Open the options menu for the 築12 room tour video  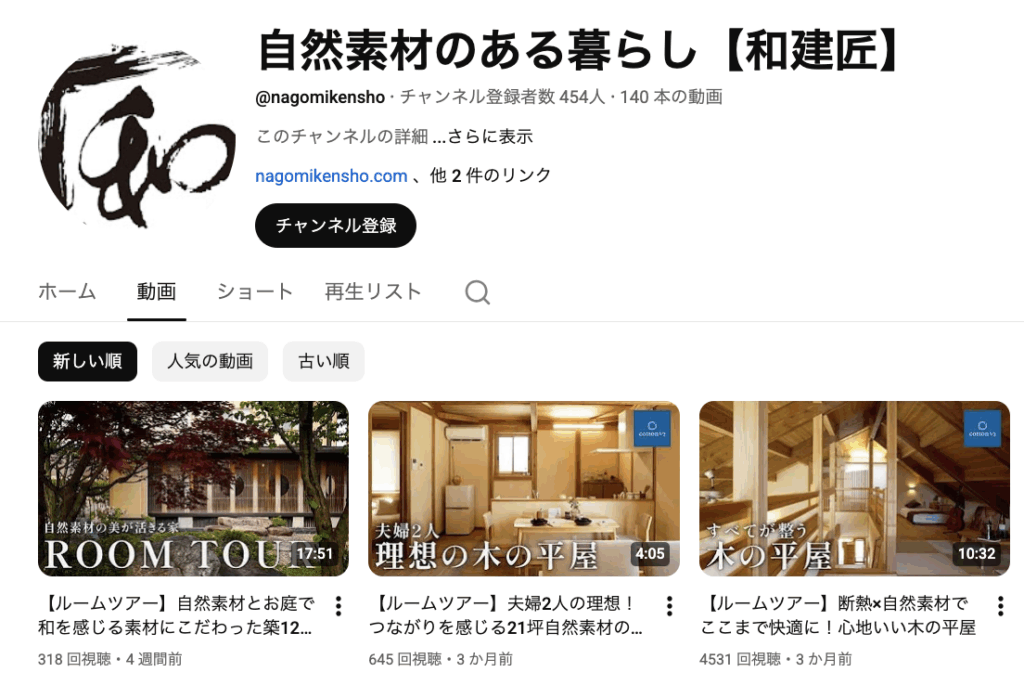(338, 606)
